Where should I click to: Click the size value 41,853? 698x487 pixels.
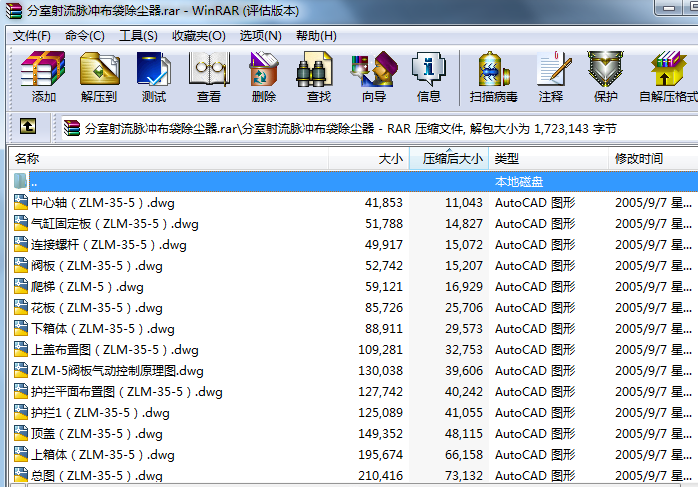[x=384, y=203]
